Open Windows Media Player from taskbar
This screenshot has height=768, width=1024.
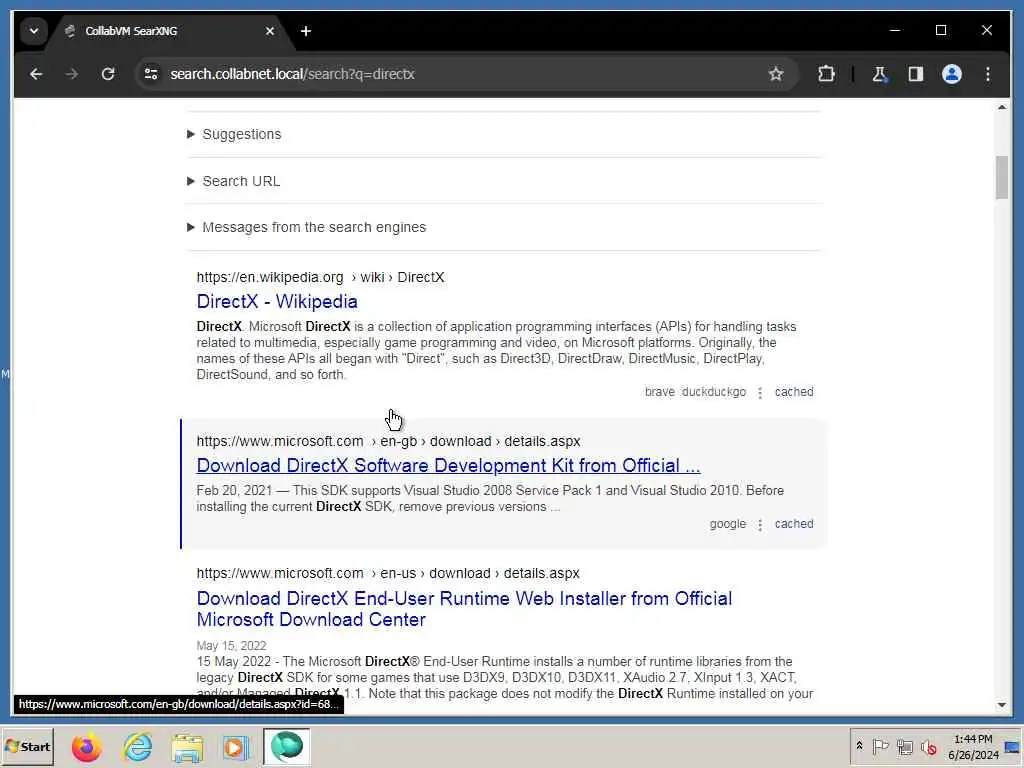click(236, 746)
